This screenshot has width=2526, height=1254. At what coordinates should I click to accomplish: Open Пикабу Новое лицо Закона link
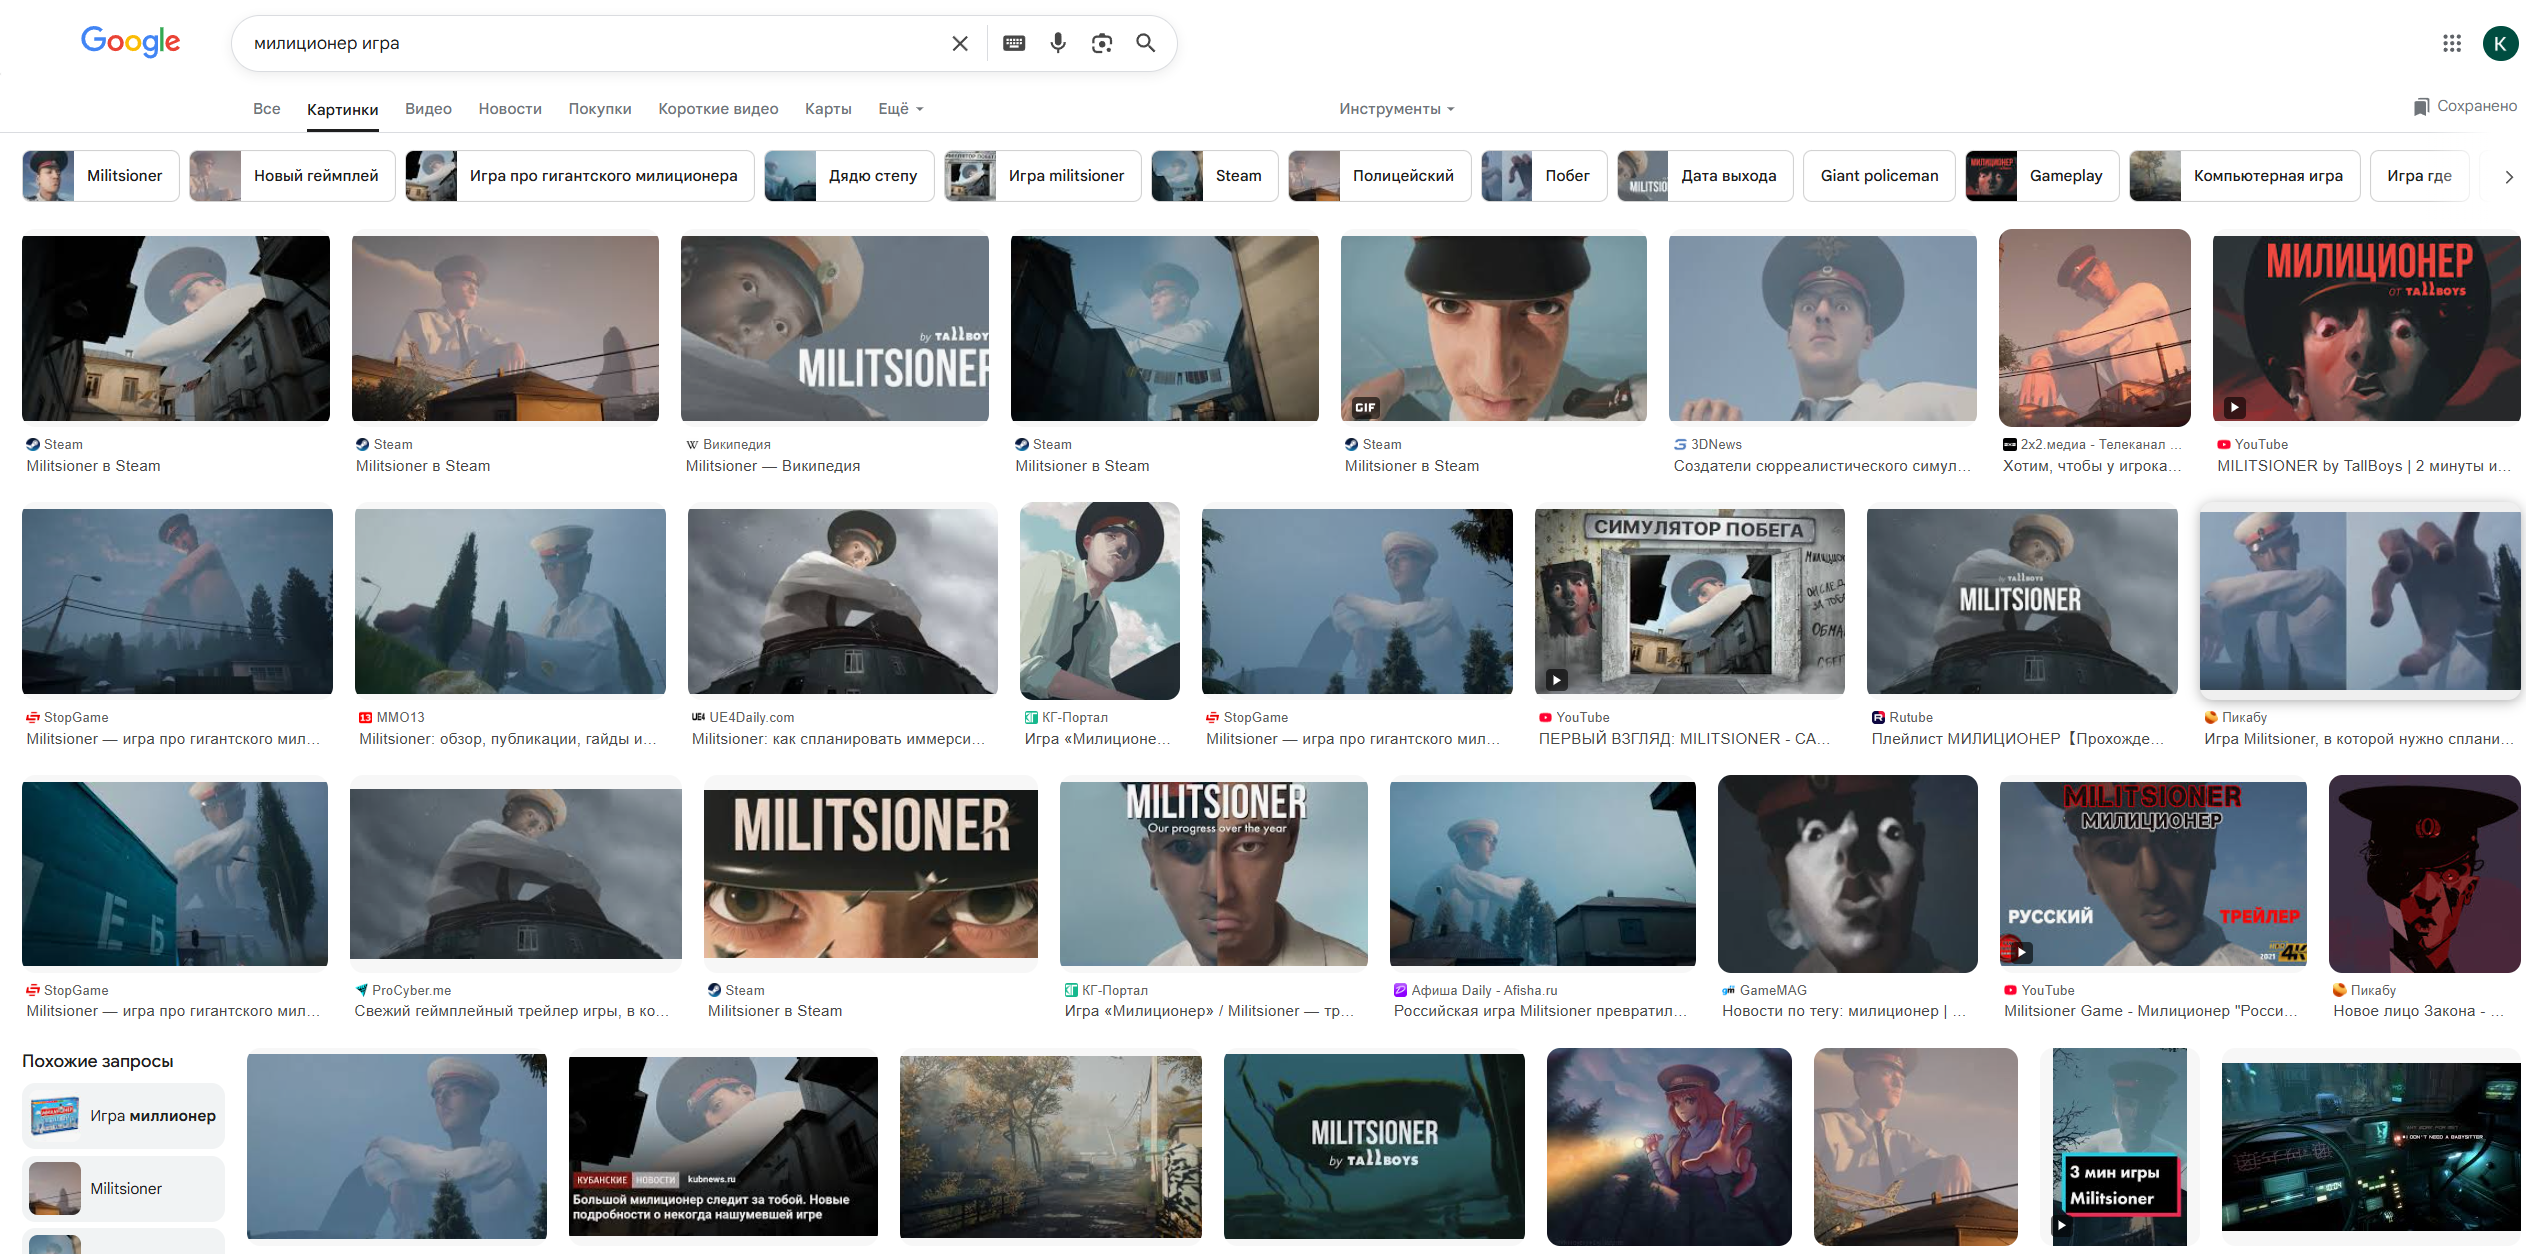(2418, 1011)
